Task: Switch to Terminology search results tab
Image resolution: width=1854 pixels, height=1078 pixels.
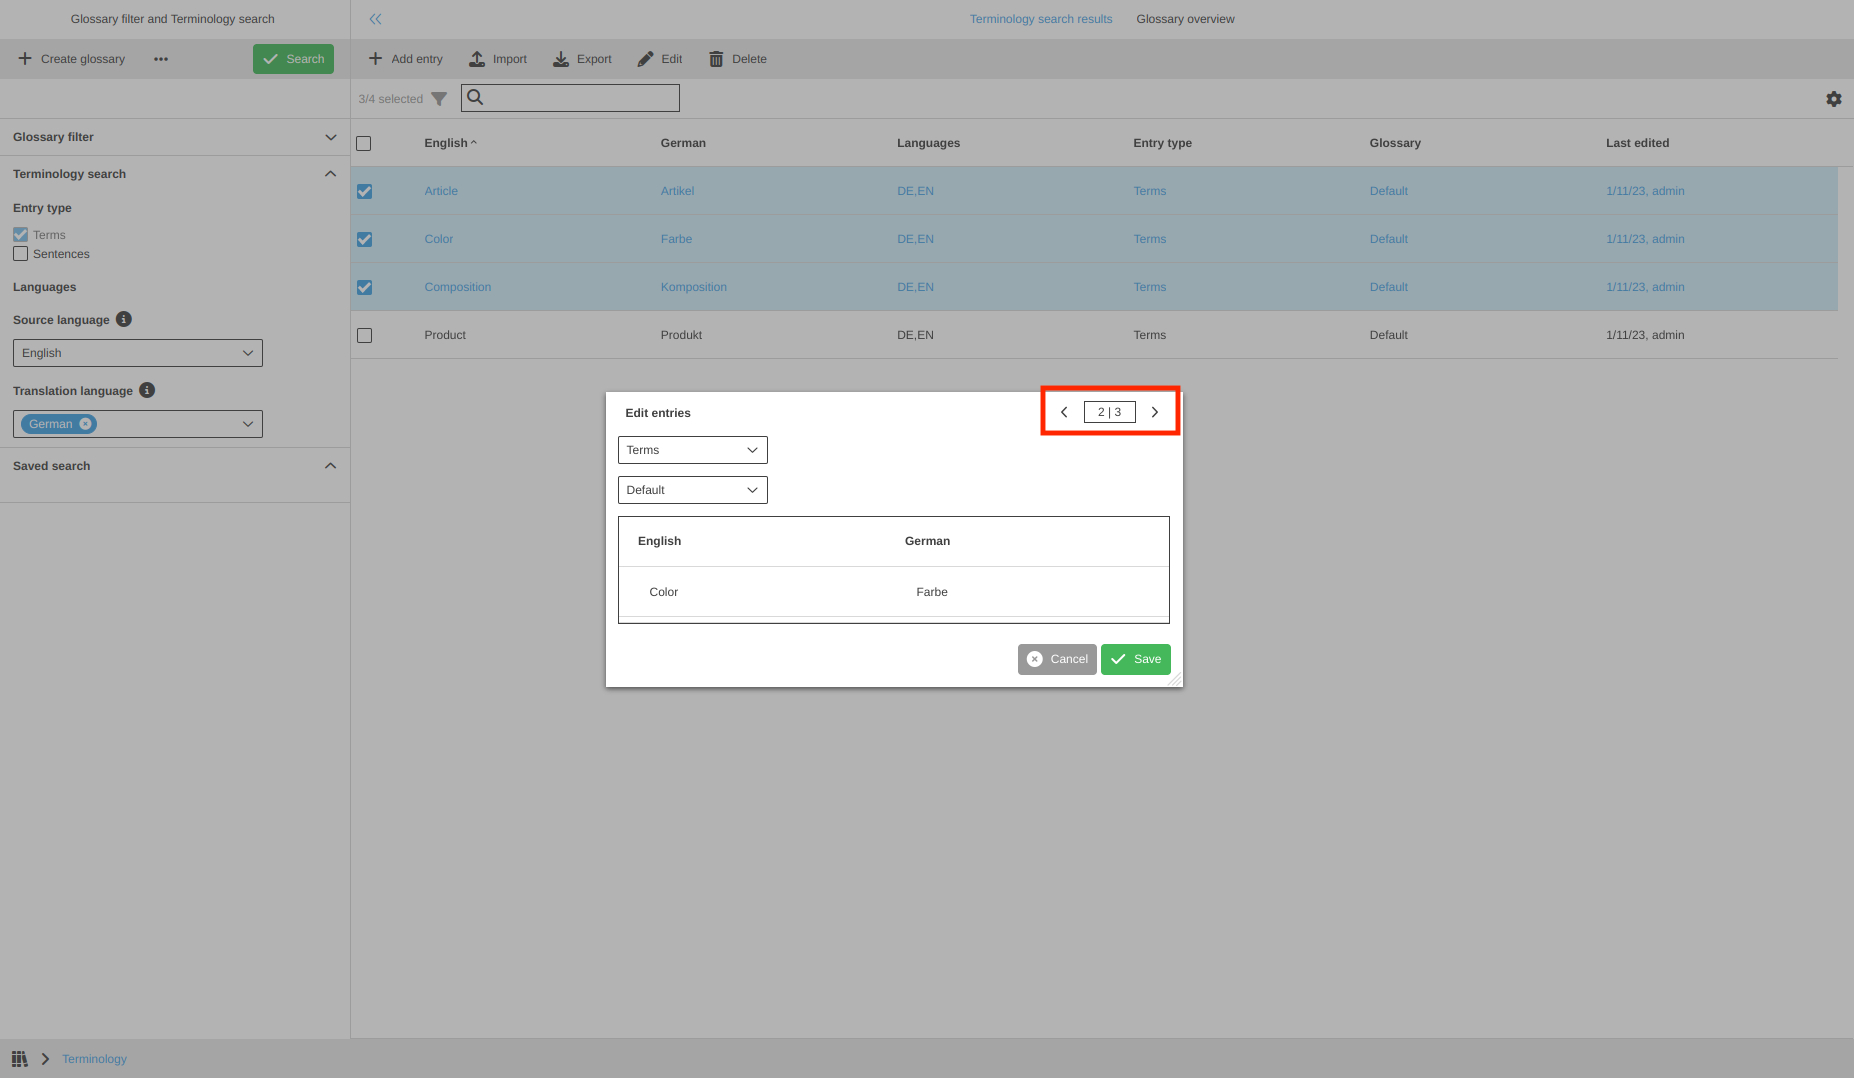Action: tap(1040, 18)
